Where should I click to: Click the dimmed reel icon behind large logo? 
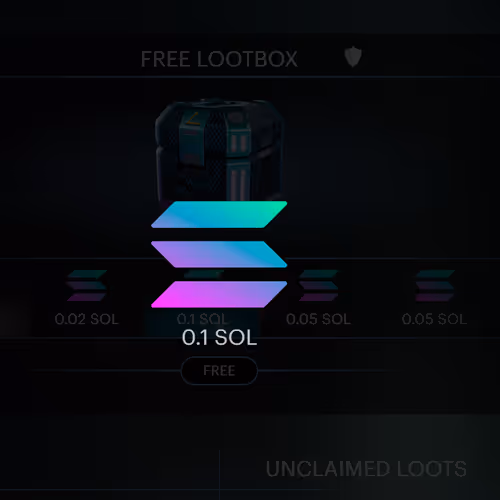pyautogui.click(x=203, y=274)
